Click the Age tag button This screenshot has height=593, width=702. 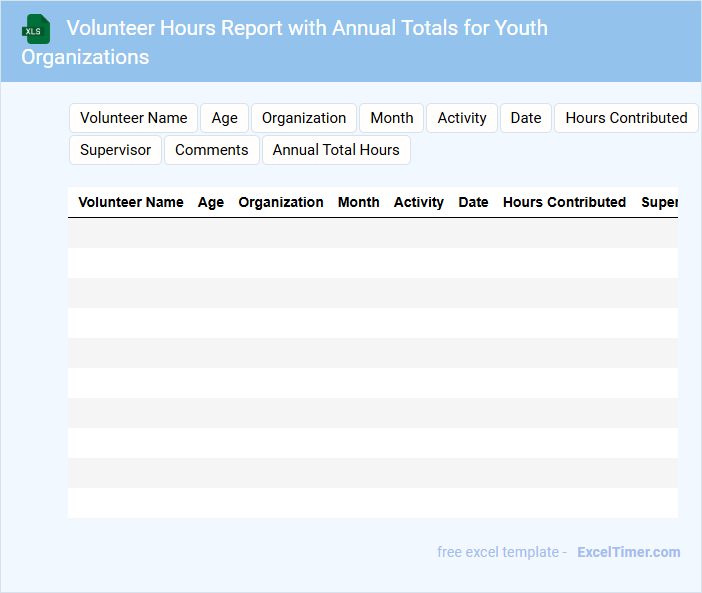(x=225, y=118)
